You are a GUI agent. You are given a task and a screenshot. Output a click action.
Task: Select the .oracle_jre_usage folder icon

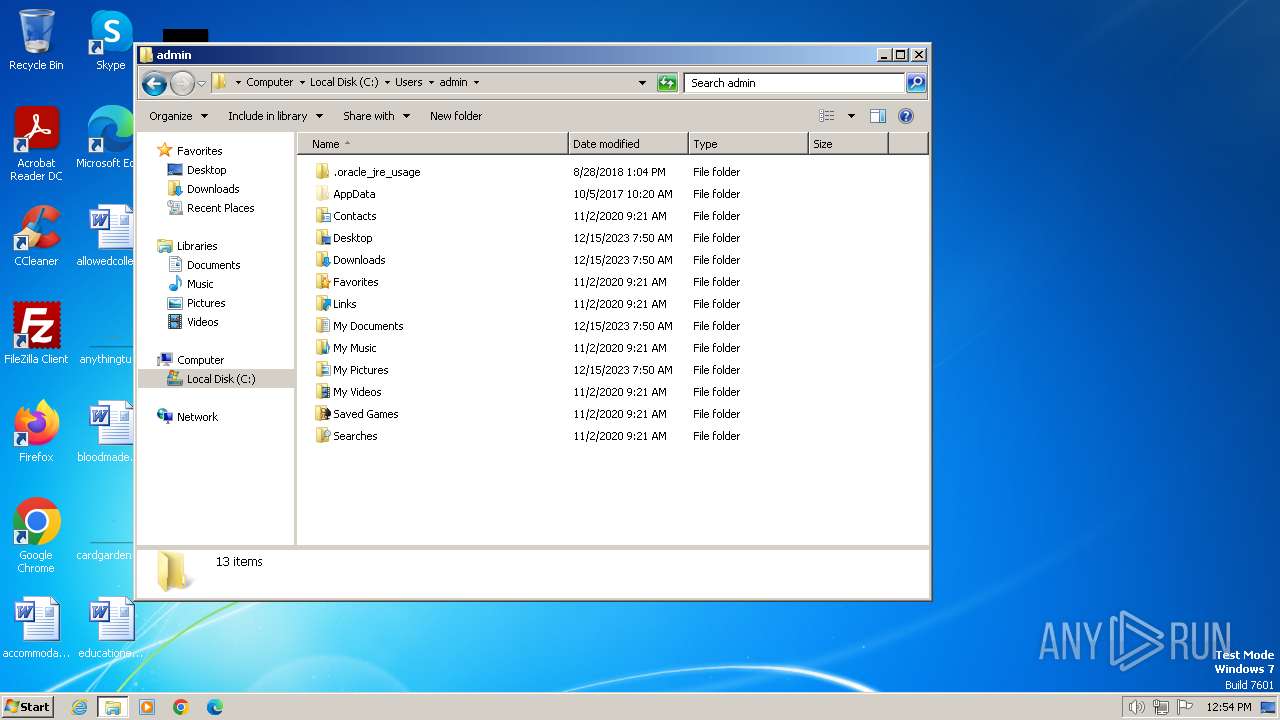(x=323, y=172)
